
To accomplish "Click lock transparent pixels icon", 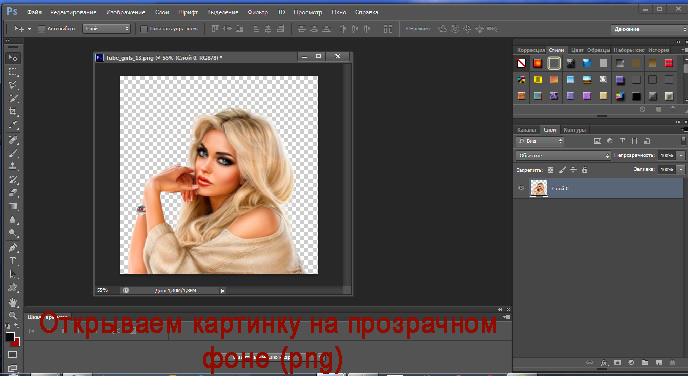I will point(551,170).
